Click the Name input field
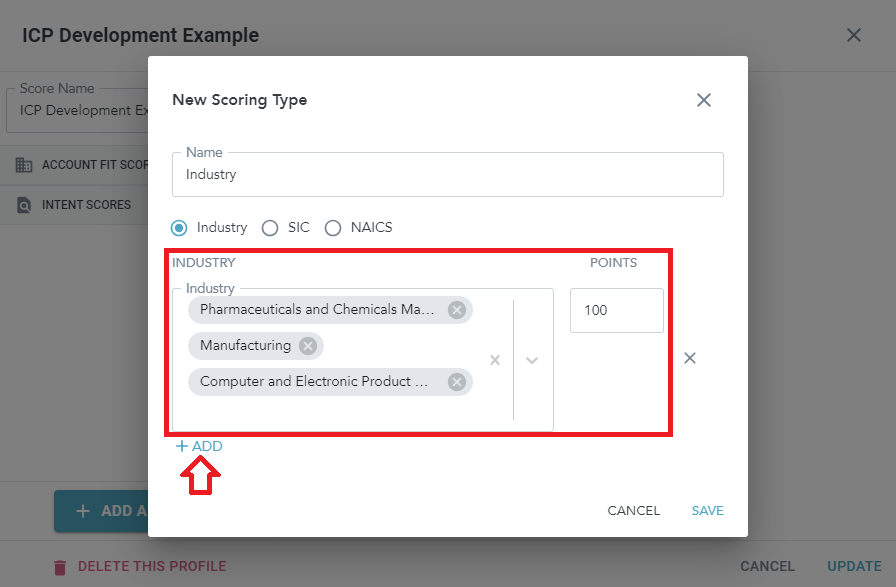The width and height of the screenshot is (896, 587). pyautogui.click(x=447, y=175)
